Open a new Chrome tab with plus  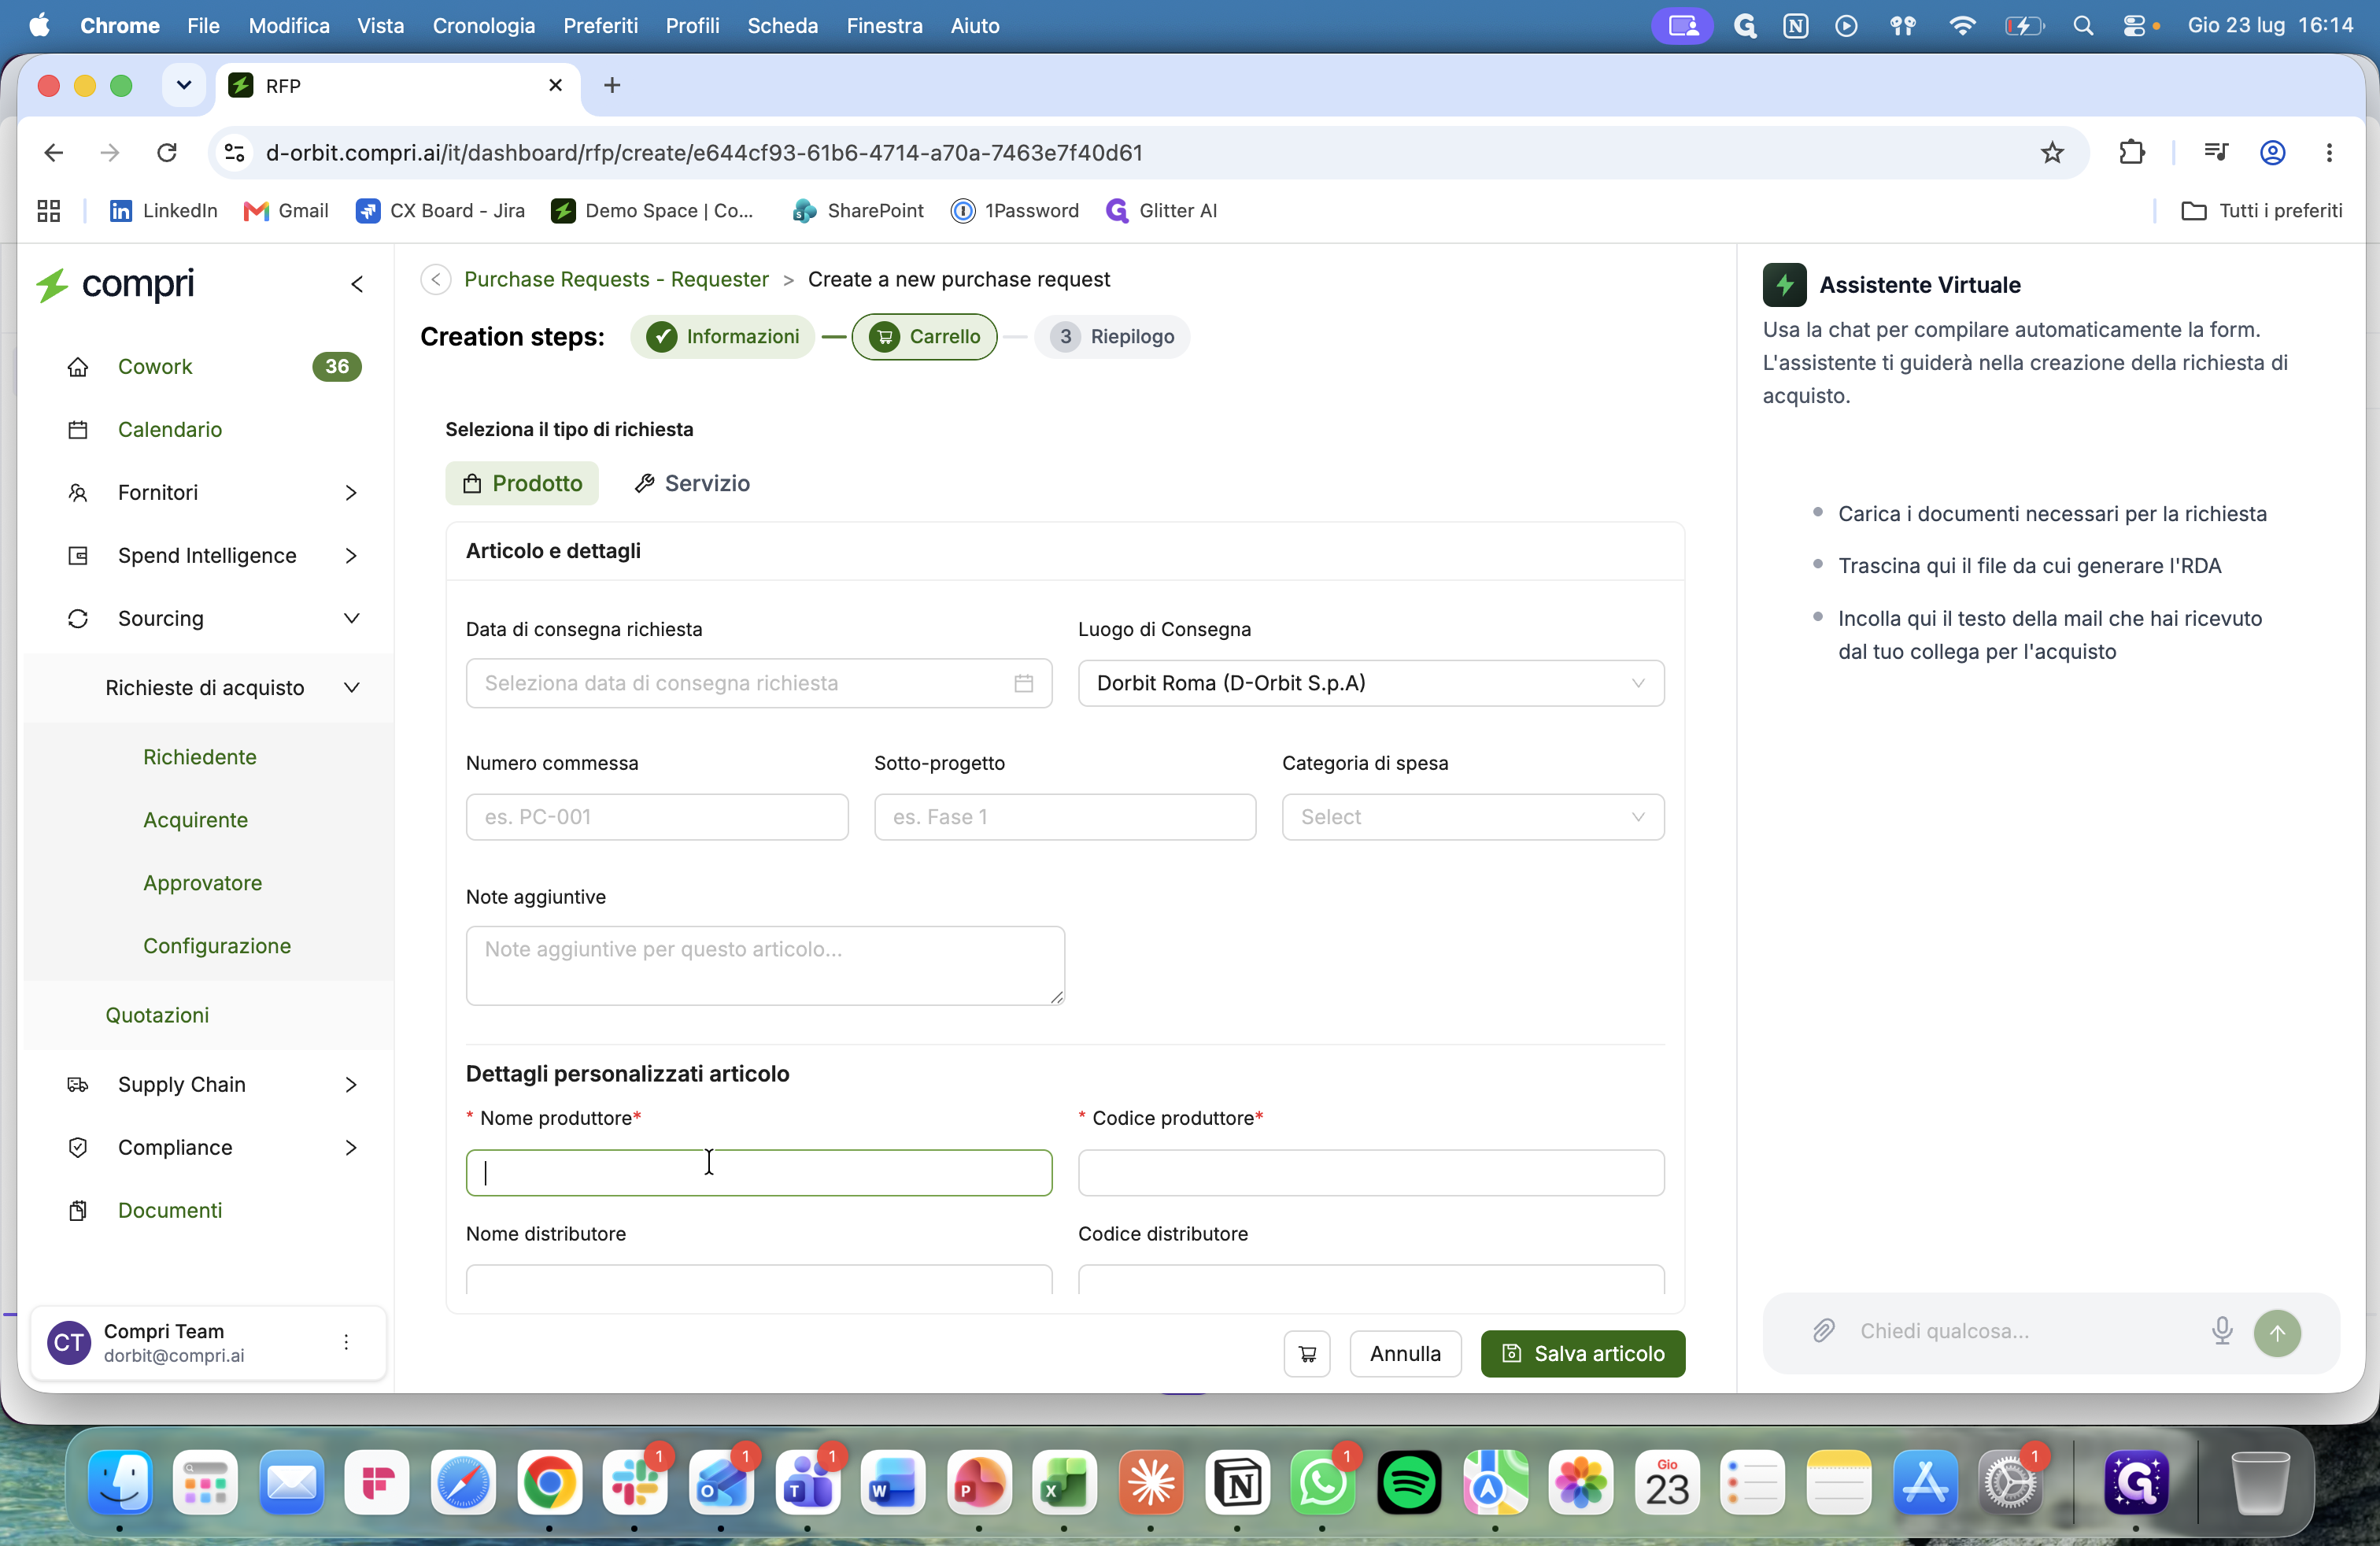point(612,86)
